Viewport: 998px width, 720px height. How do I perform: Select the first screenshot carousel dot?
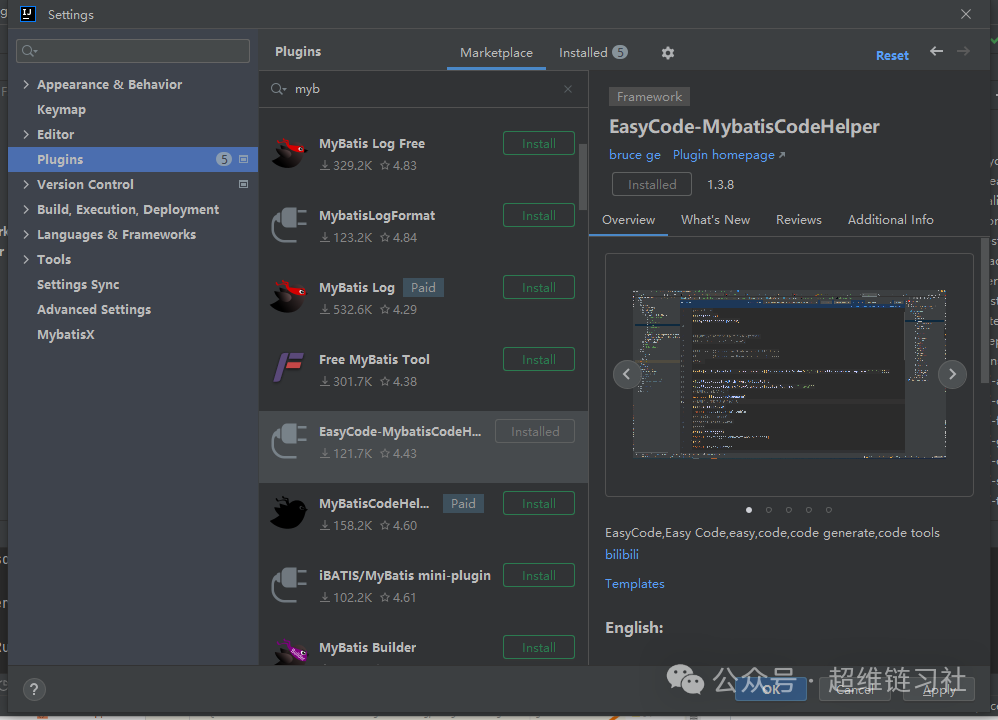coord(749,510)
